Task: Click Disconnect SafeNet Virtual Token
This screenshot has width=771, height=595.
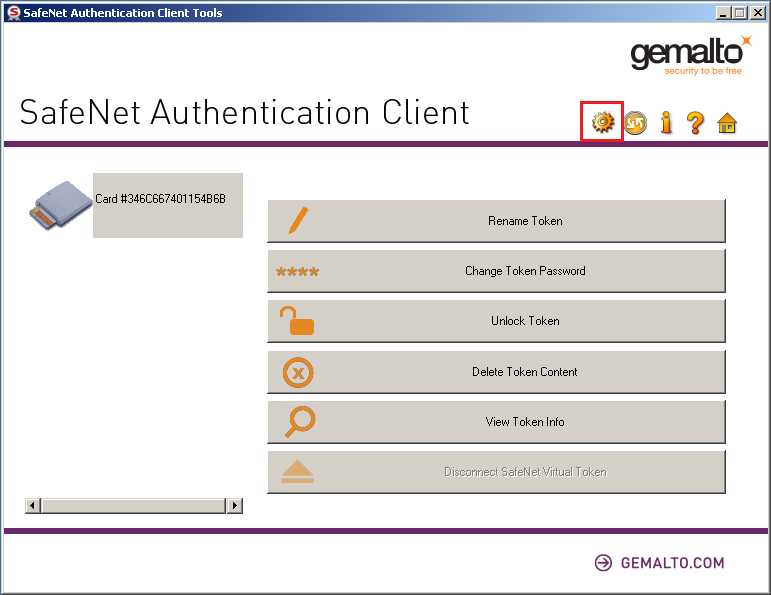Action: click(x=496, y=472)
